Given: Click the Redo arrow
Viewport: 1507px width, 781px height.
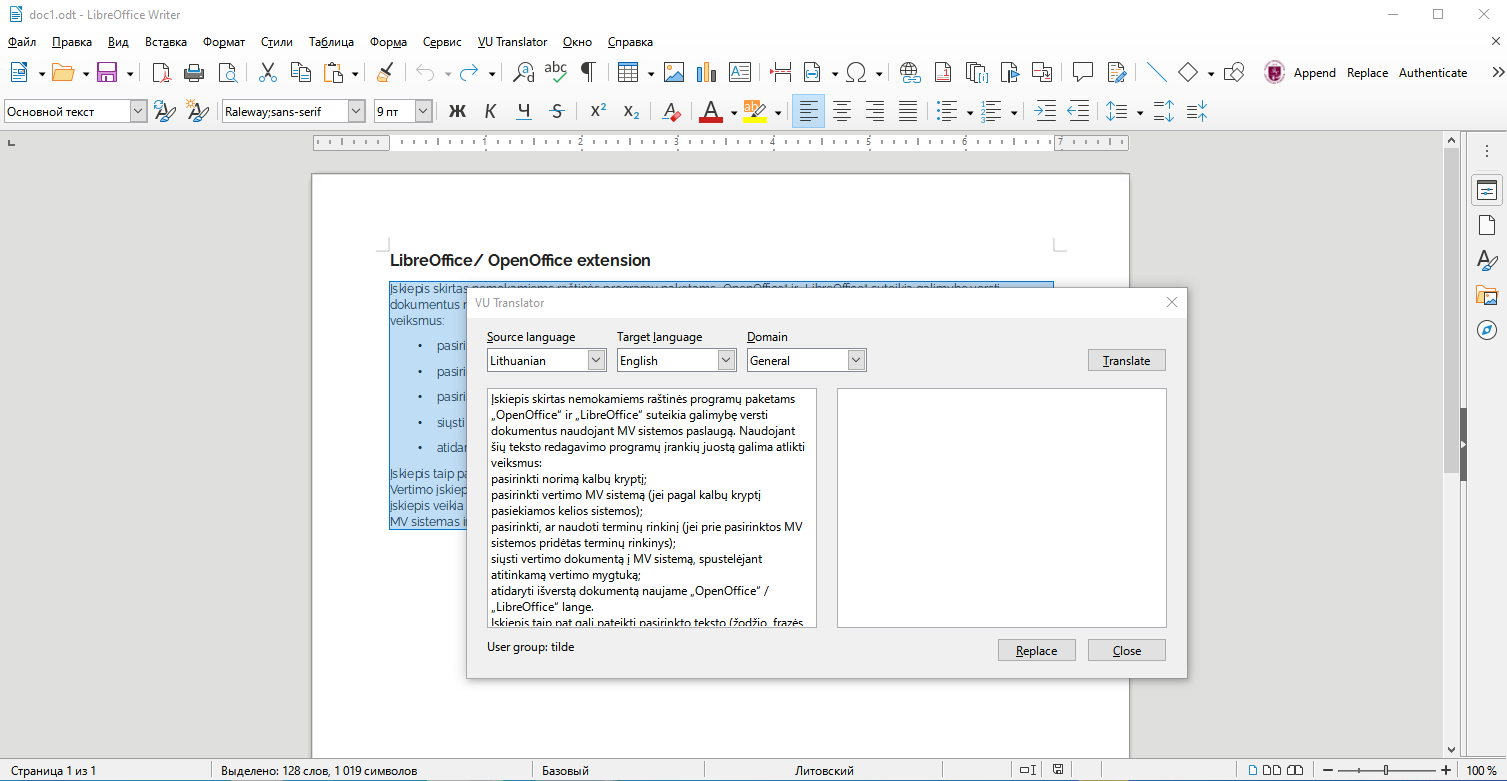Looking at the screenshot, I should click(x=469, y=72).
